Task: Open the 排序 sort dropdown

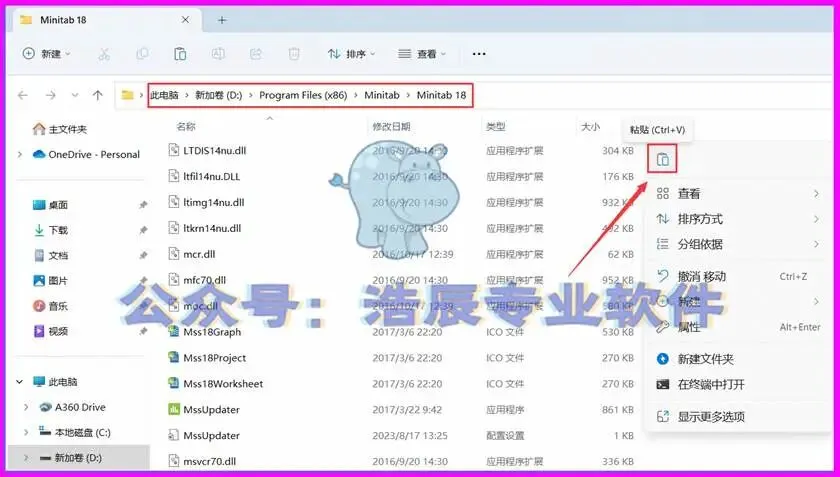Action: pyautogui.click(x=351, y=54)
